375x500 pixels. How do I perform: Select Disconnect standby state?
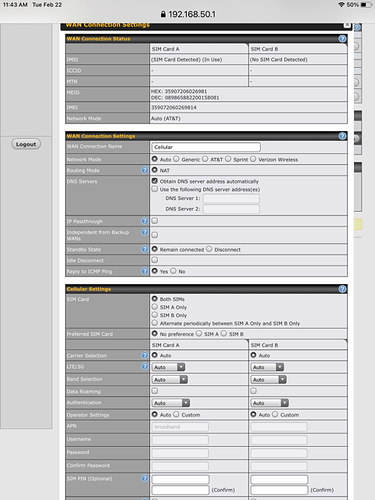[209, 249]
